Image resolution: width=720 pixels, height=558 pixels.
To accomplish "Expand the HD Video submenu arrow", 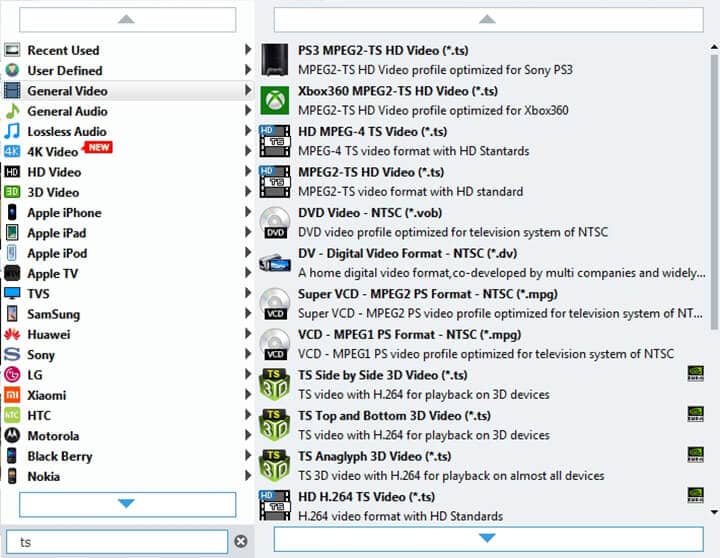I will [x=248, y=171].
